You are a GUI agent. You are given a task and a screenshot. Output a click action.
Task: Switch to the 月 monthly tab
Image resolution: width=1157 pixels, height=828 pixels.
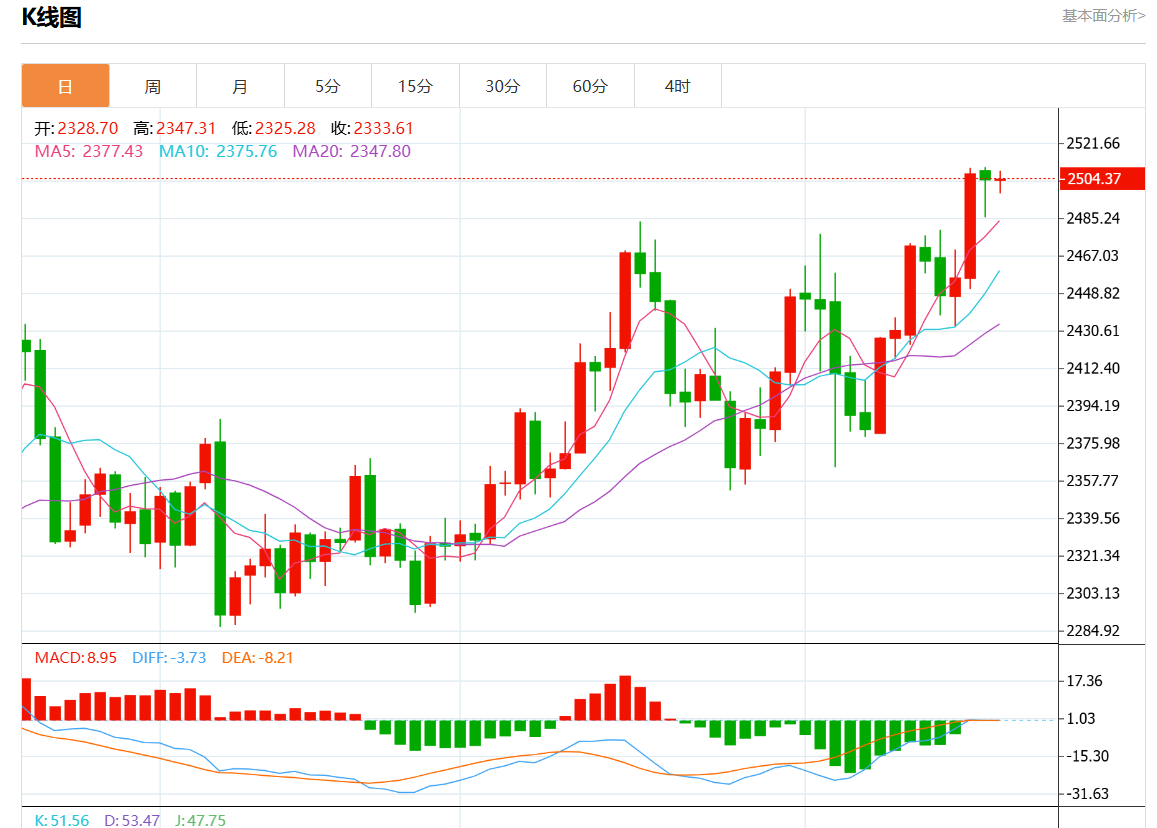[241, 86]
